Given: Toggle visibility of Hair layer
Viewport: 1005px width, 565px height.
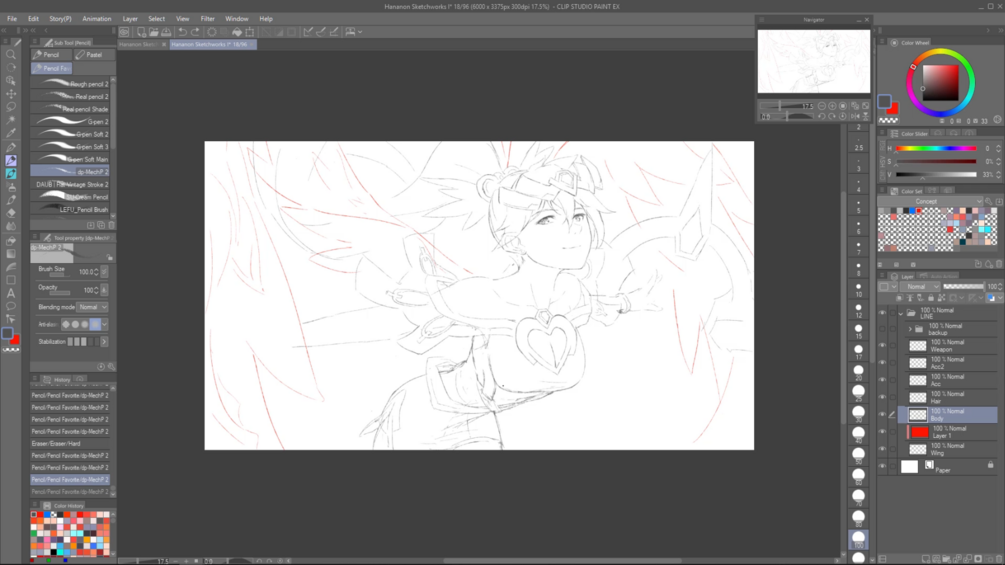Looking at the screenshot, I should click(883, 397).
